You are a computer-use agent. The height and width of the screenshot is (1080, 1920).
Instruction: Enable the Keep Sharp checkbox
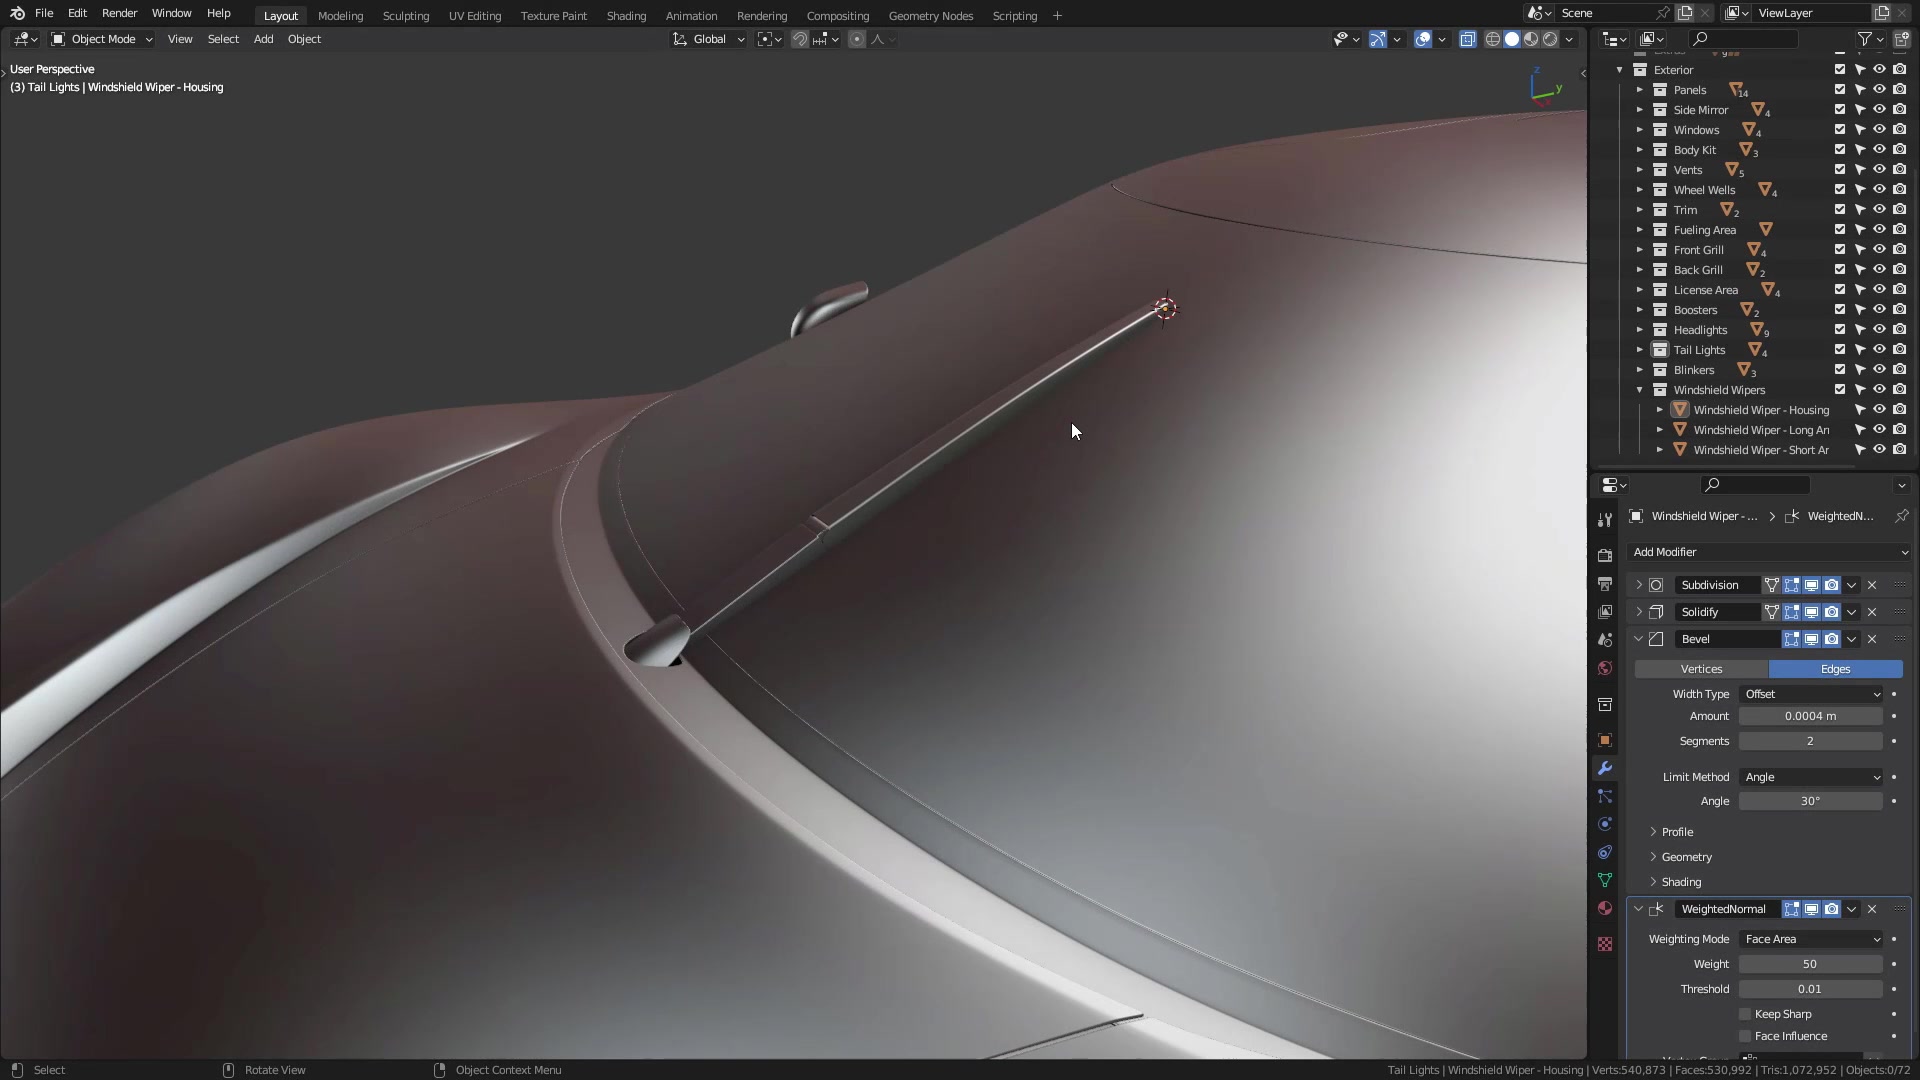pyautogui.click(x=1746, y=1014)
